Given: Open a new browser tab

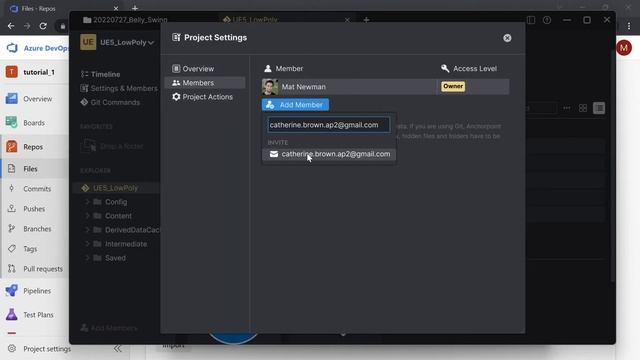Looking at the screenshot, I should [x=135, y=8].
